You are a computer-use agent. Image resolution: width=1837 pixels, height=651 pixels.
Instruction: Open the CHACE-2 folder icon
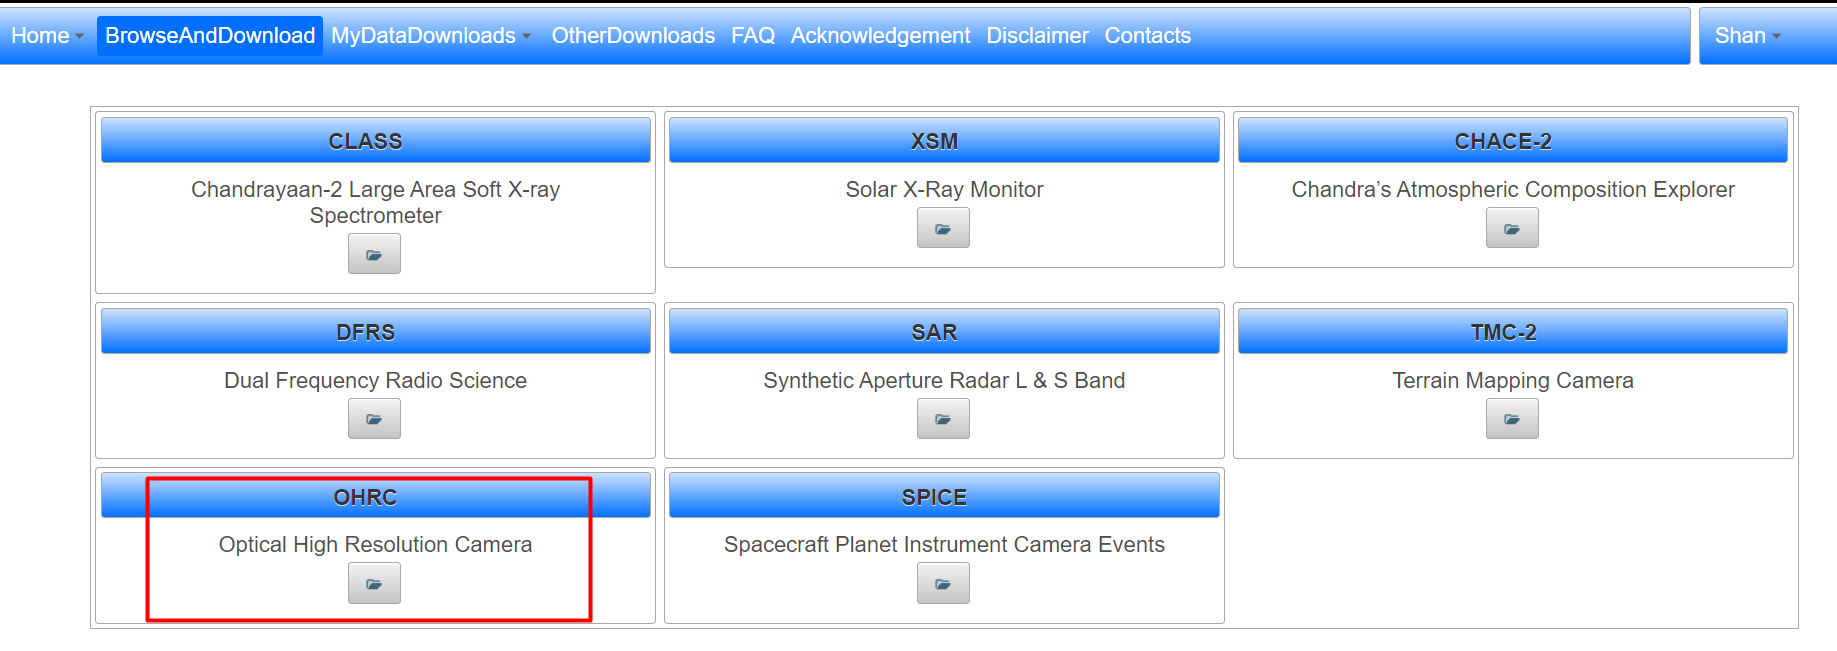click(1512, 228)
